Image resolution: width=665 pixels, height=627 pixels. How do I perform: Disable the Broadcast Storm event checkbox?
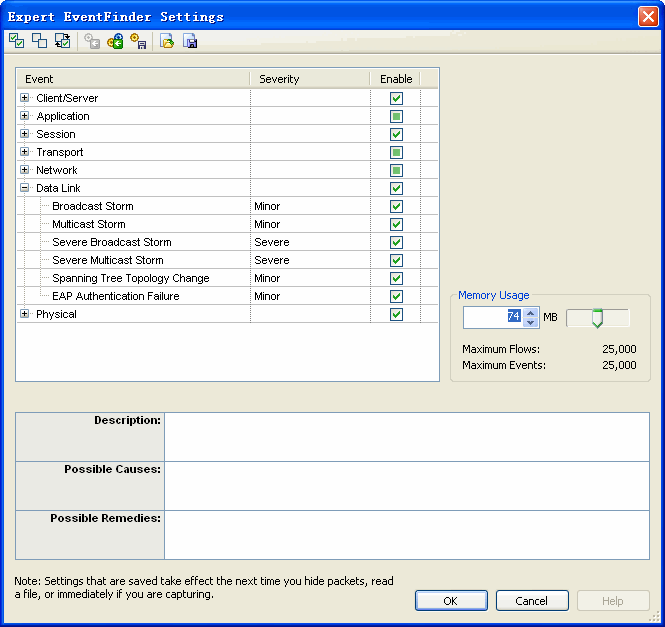coord(396,206)
